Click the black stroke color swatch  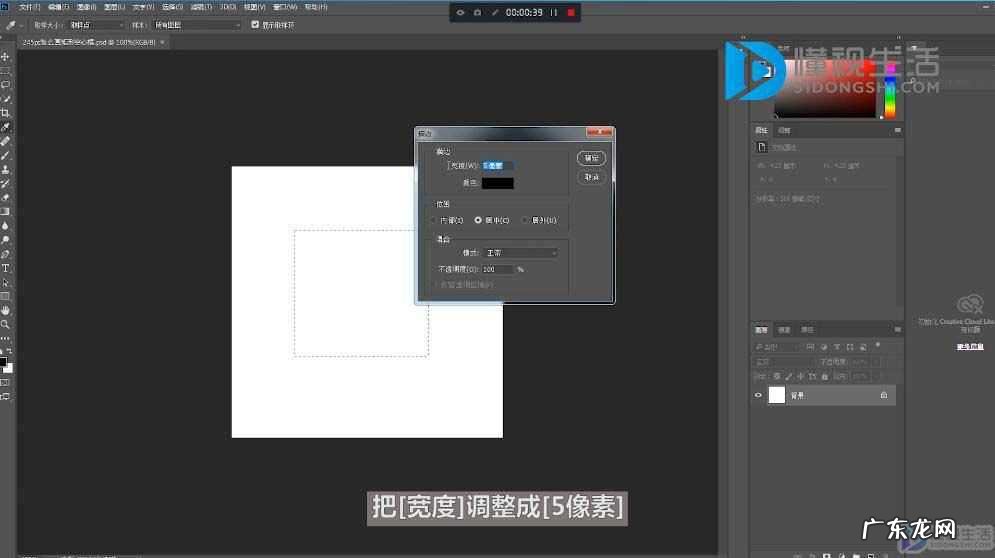coord(497,183)
